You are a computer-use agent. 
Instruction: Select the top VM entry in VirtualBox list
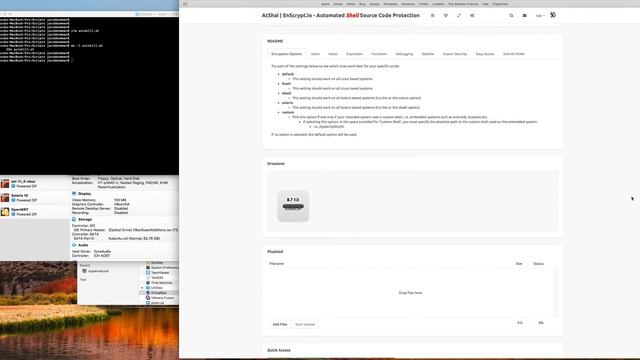(36, 183)
